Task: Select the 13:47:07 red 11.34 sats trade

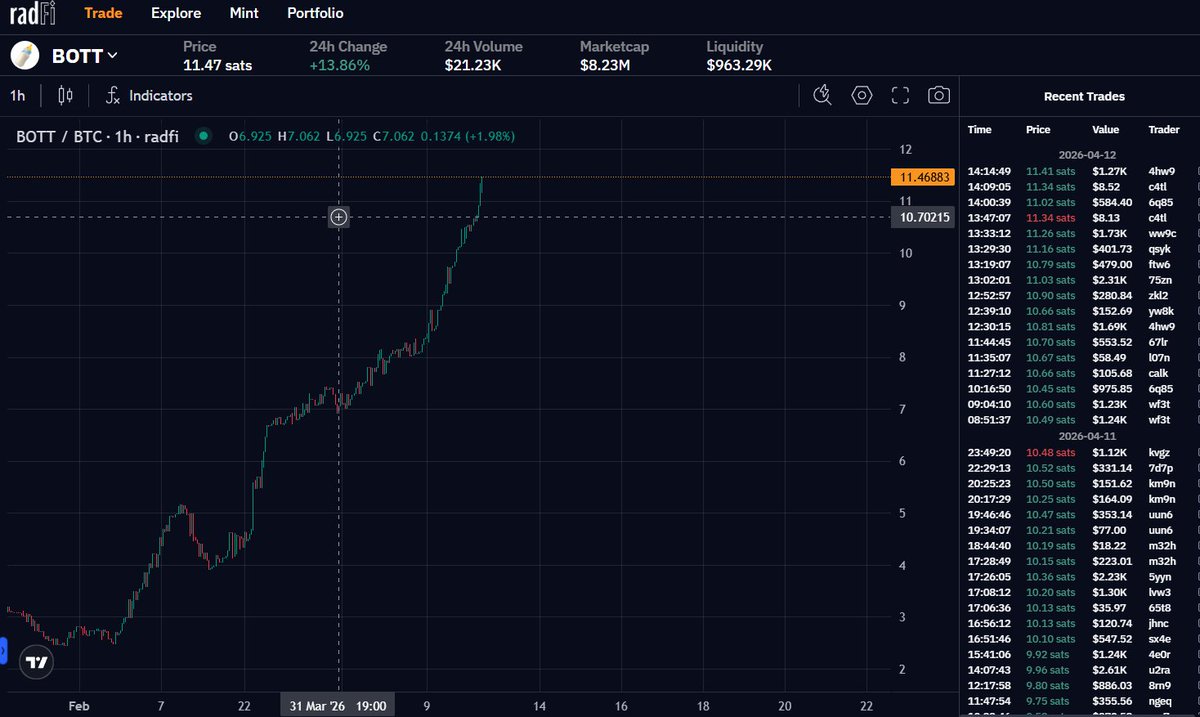Action: pyautogui.click(x=1080, y=217)
